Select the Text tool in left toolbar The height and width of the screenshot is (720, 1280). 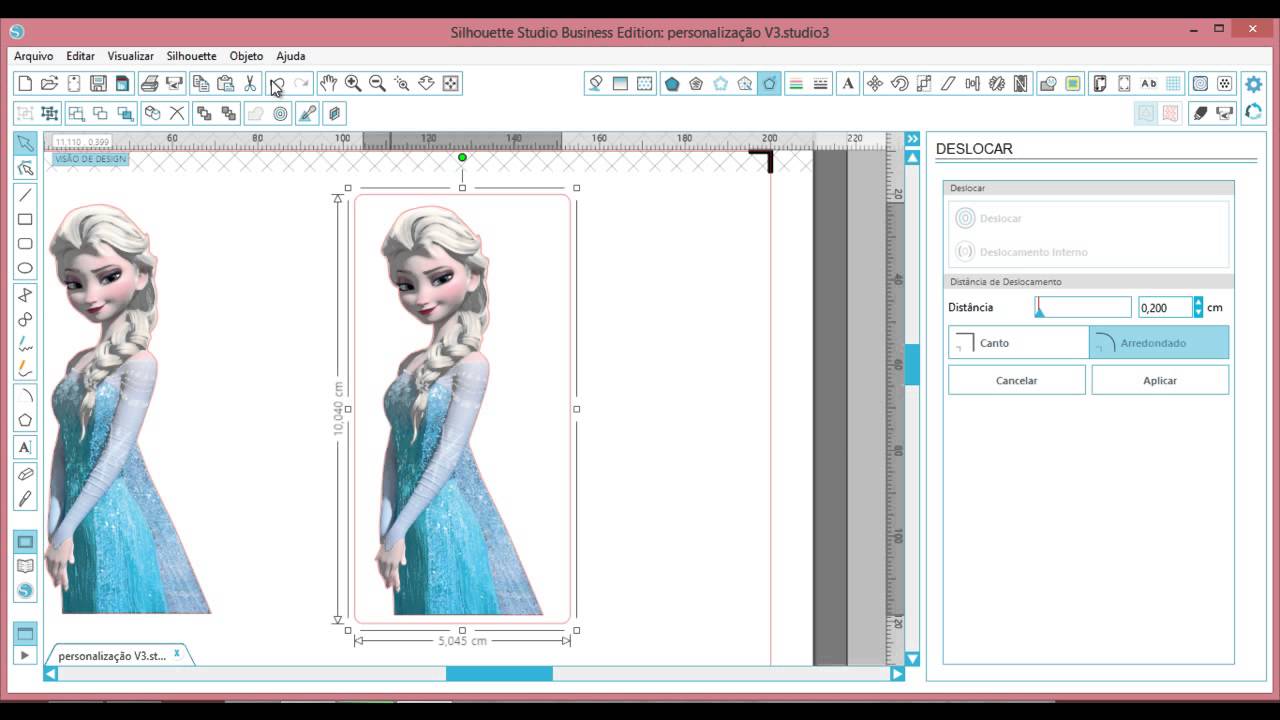point(25,447)
